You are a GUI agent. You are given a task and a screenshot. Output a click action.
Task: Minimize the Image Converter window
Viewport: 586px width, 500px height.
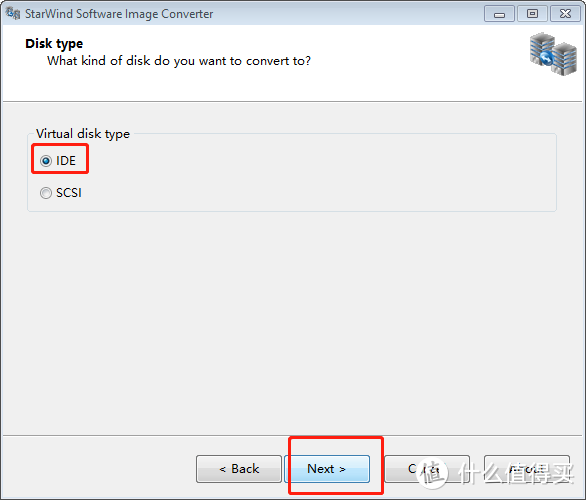[499, 14]
